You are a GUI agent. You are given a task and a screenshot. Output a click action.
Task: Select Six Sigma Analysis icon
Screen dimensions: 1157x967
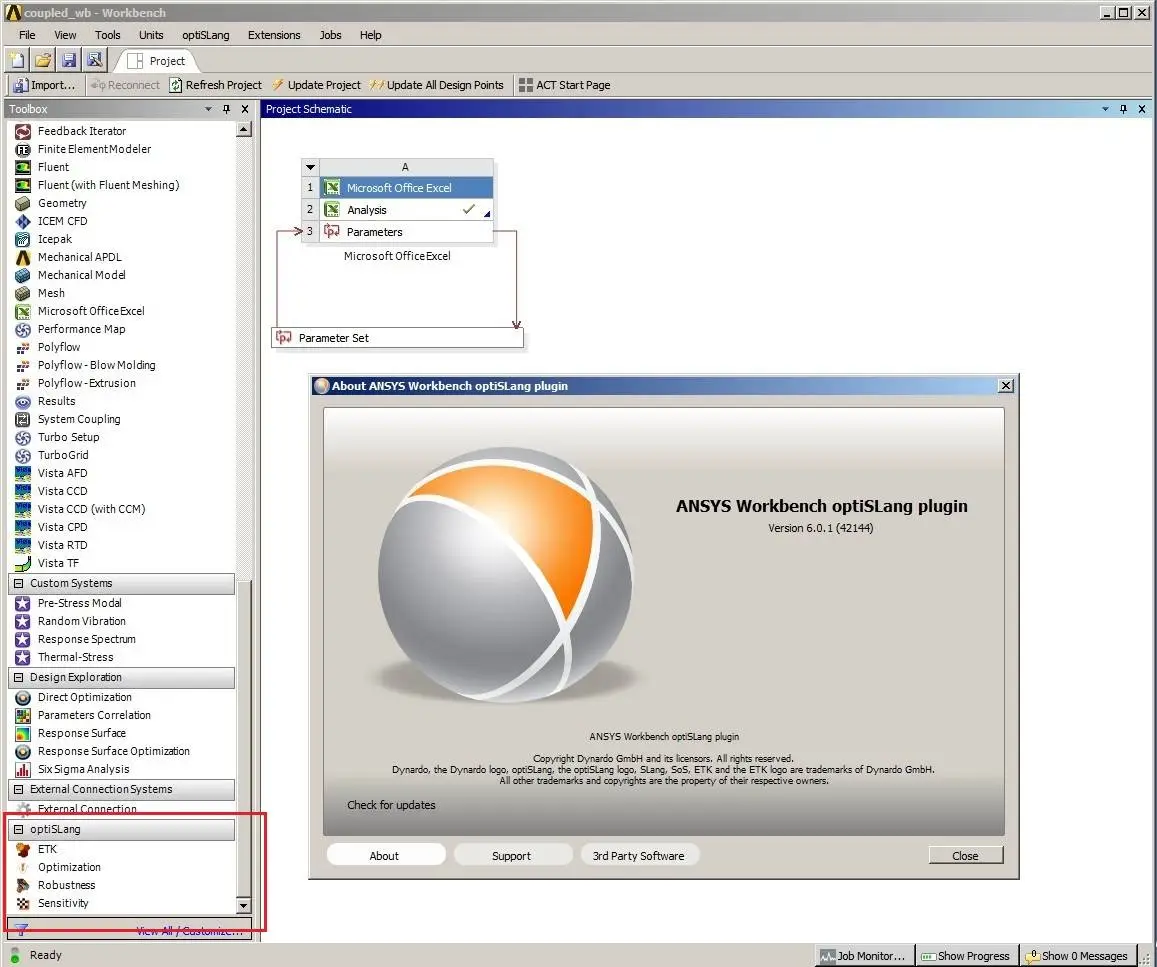click(23, 769)
